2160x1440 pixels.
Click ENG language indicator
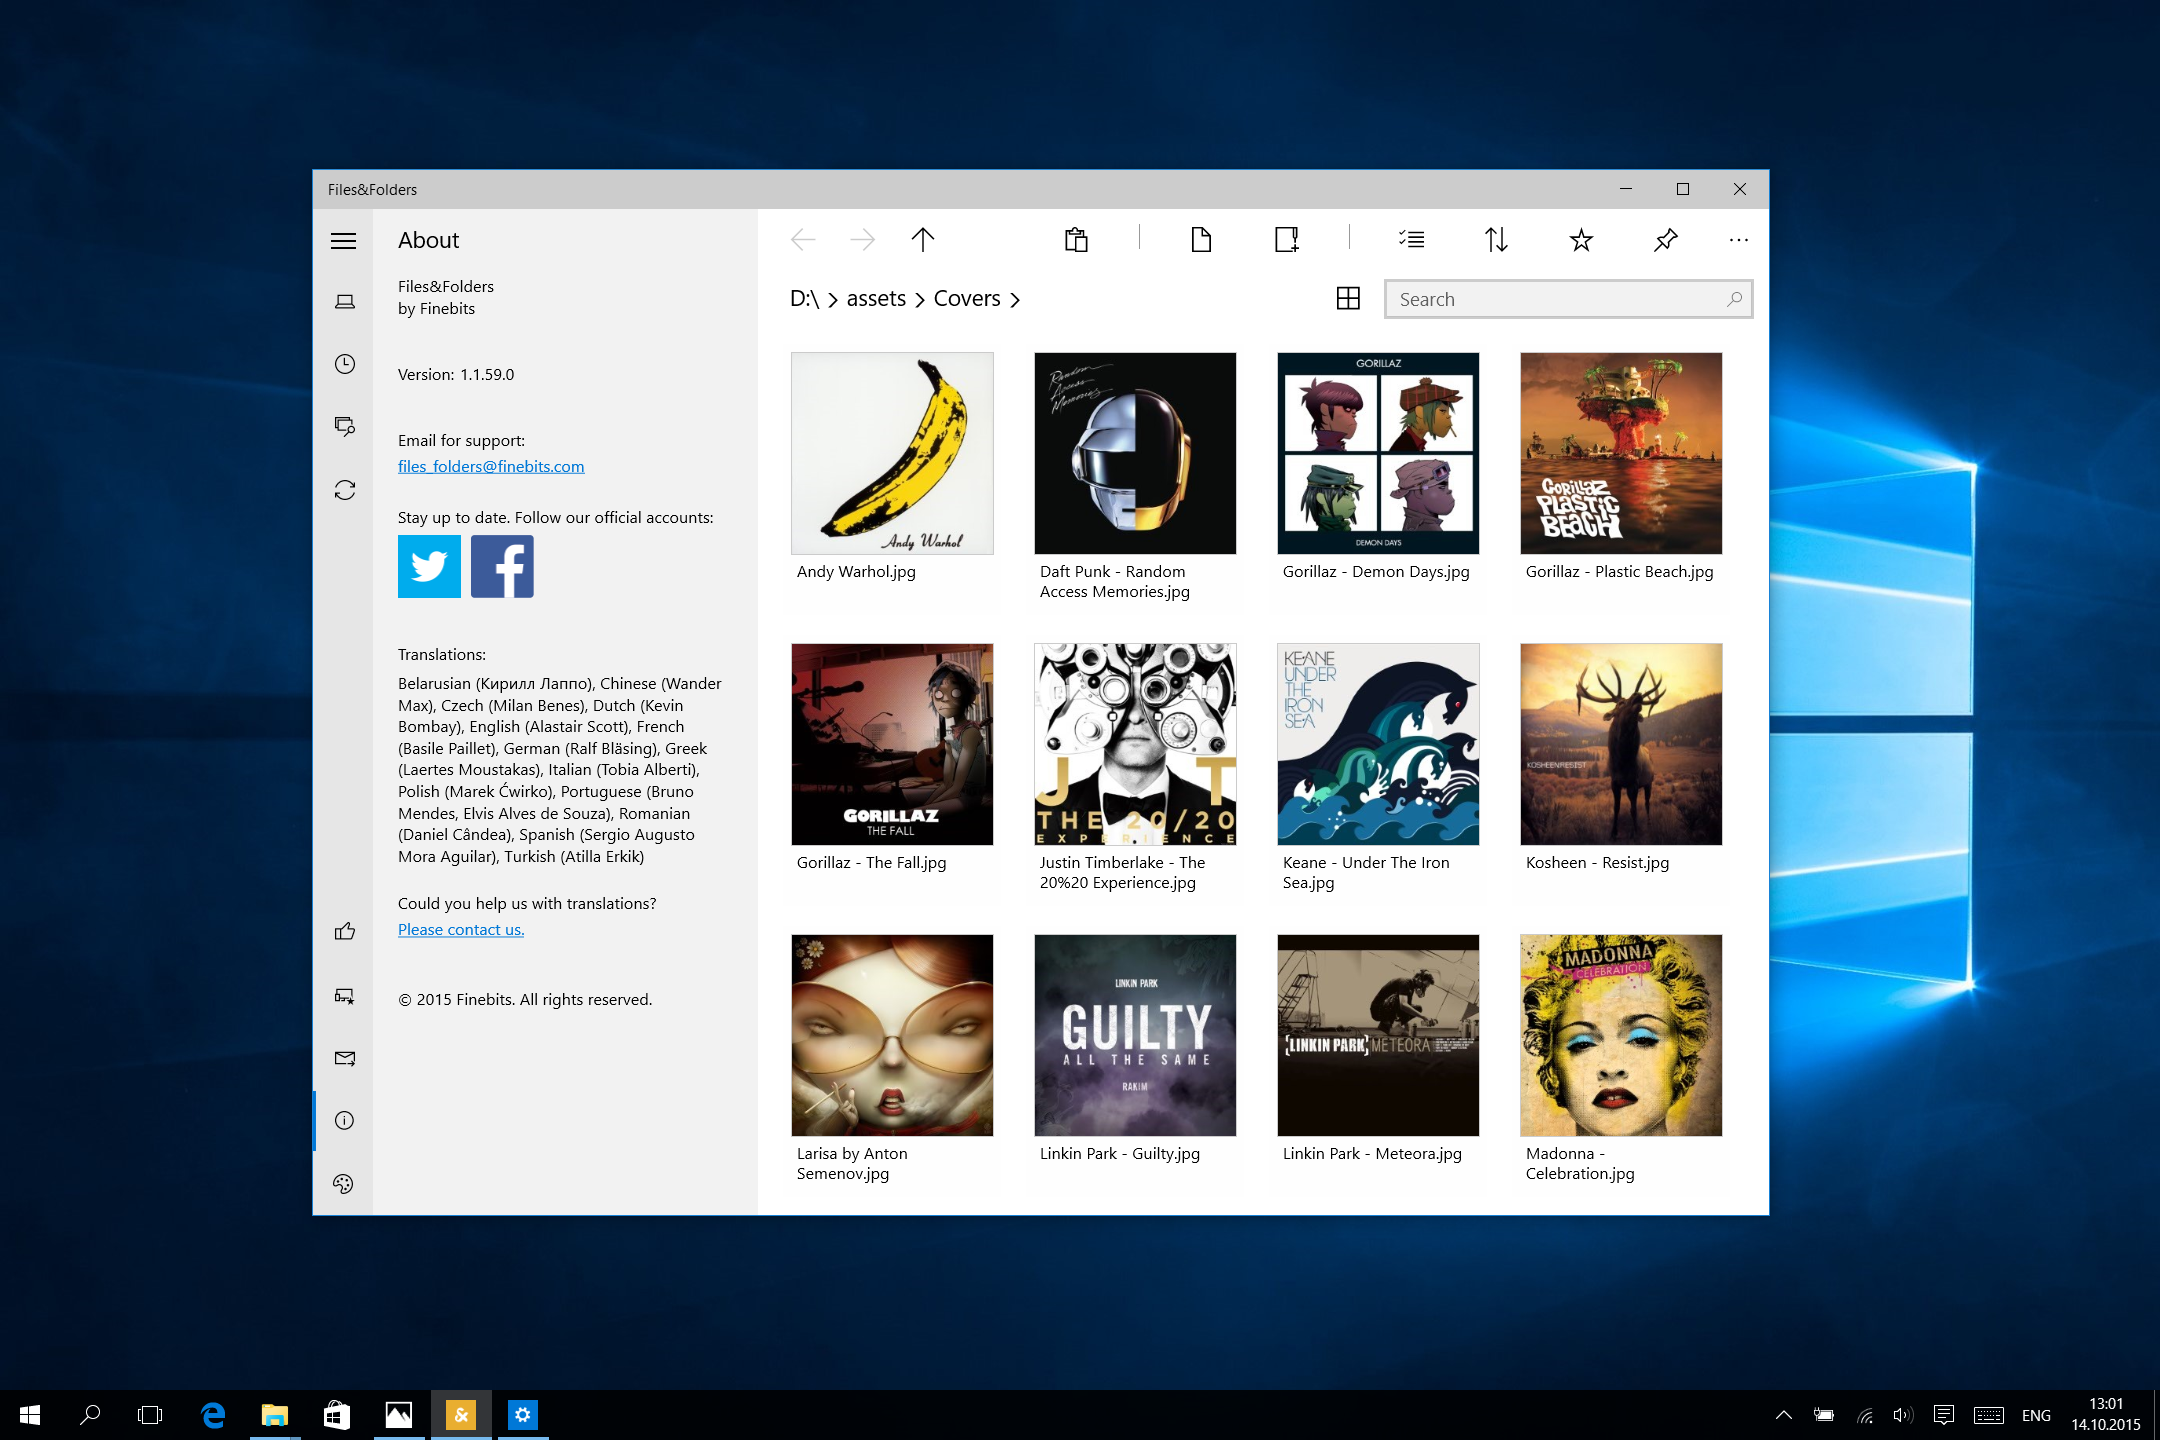pyautogui.click(x=2036, y=1415)
